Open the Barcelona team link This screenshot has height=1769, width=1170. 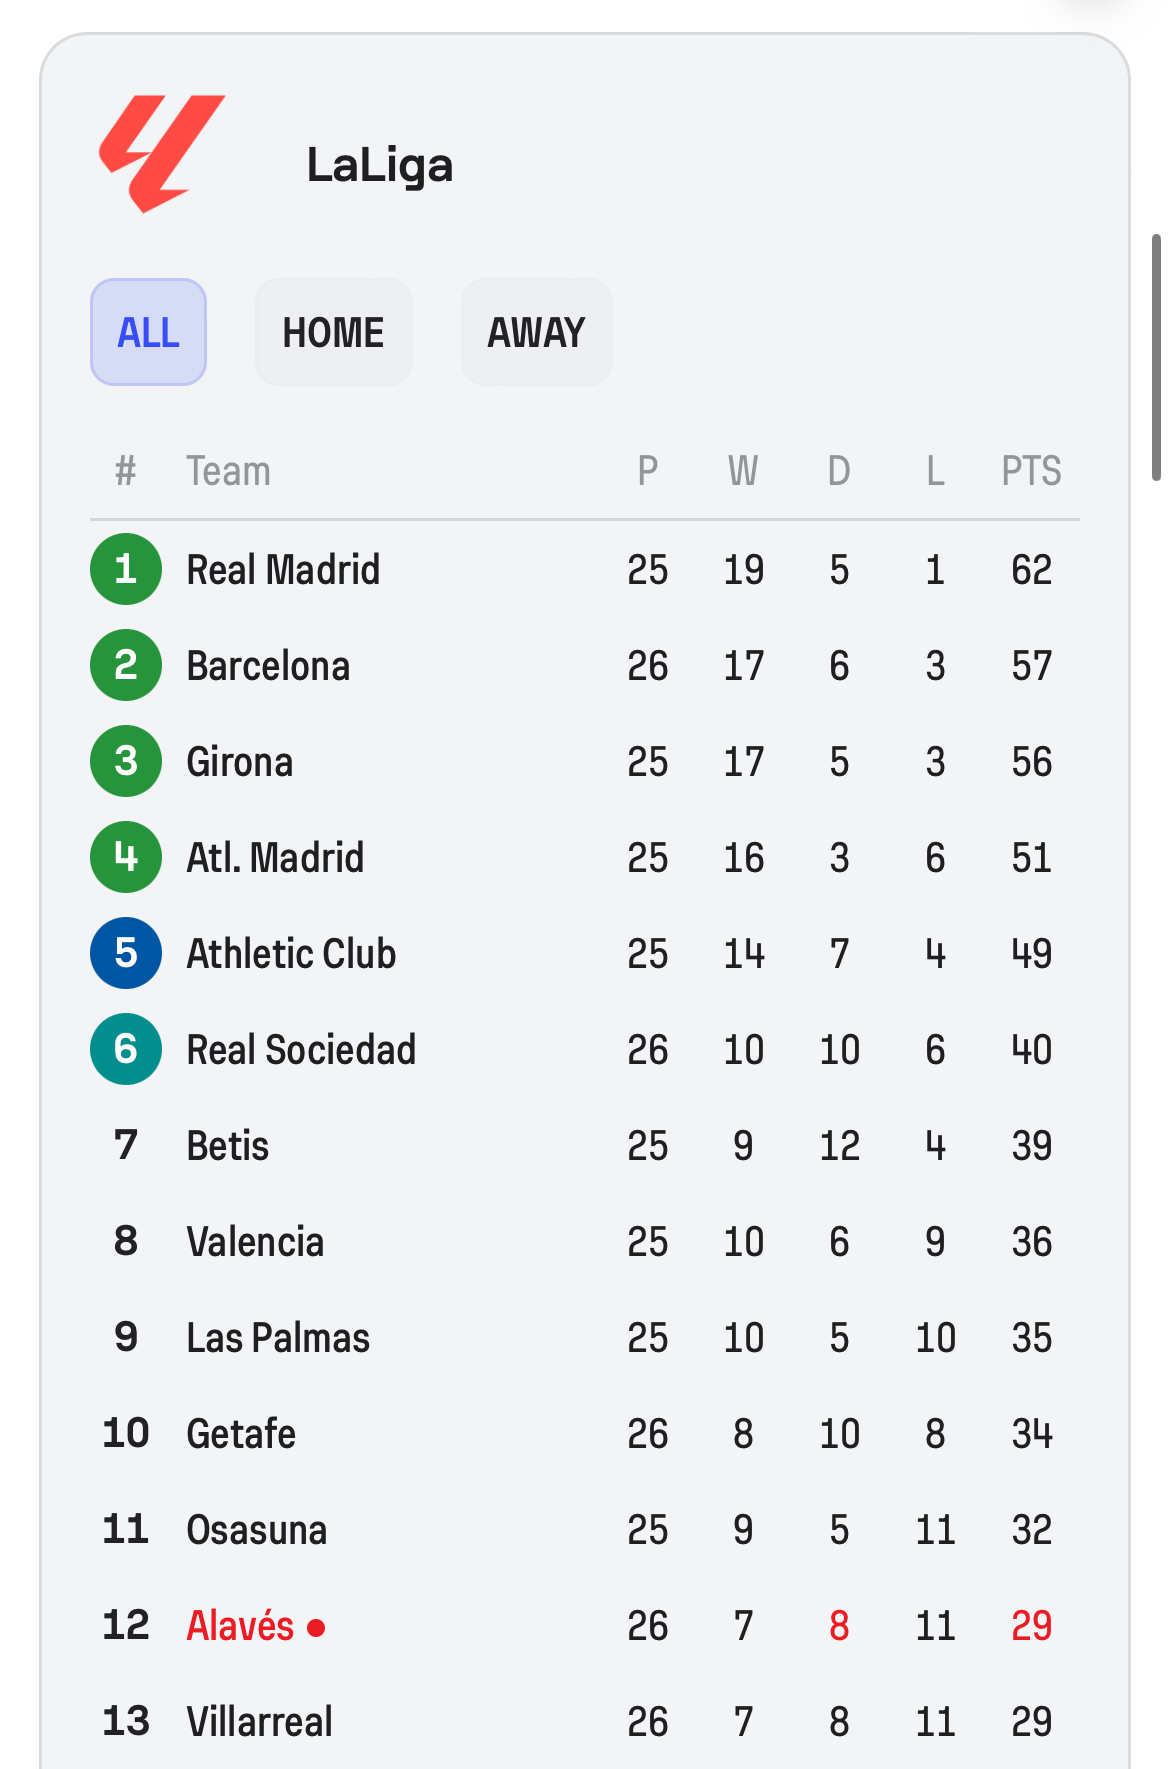pyautogui.click(x=268, y=666)
